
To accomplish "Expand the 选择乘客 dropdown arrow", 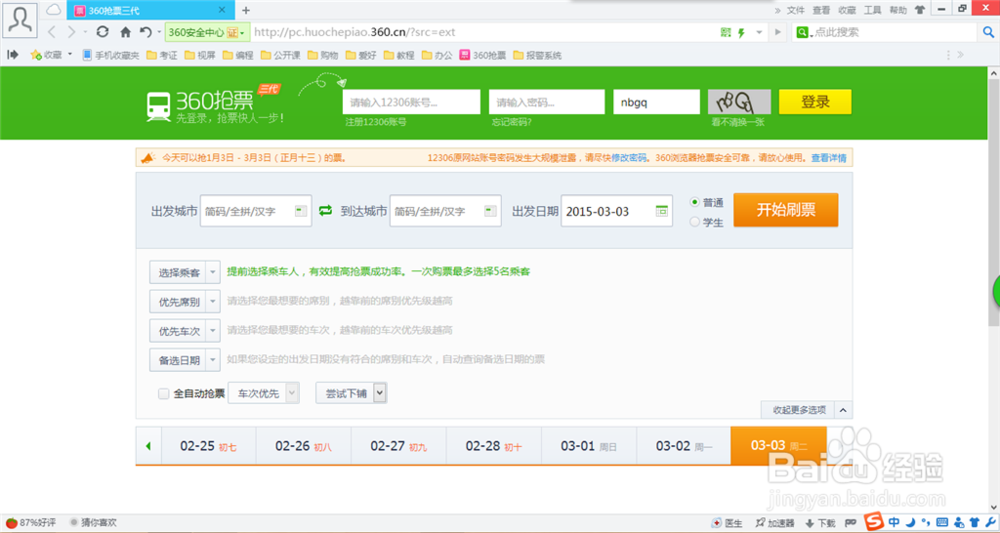I will coord(213,272).
